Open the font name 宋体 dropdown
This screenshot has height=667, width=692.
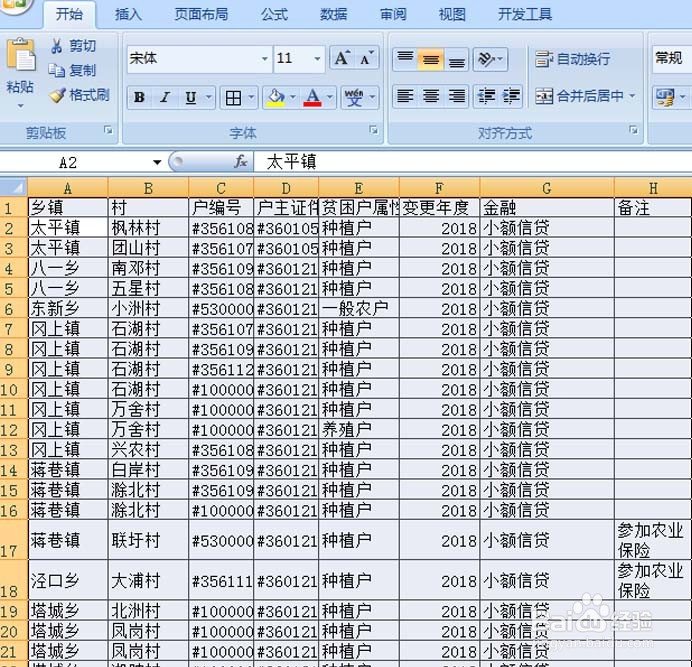click(x=264, y=59)
